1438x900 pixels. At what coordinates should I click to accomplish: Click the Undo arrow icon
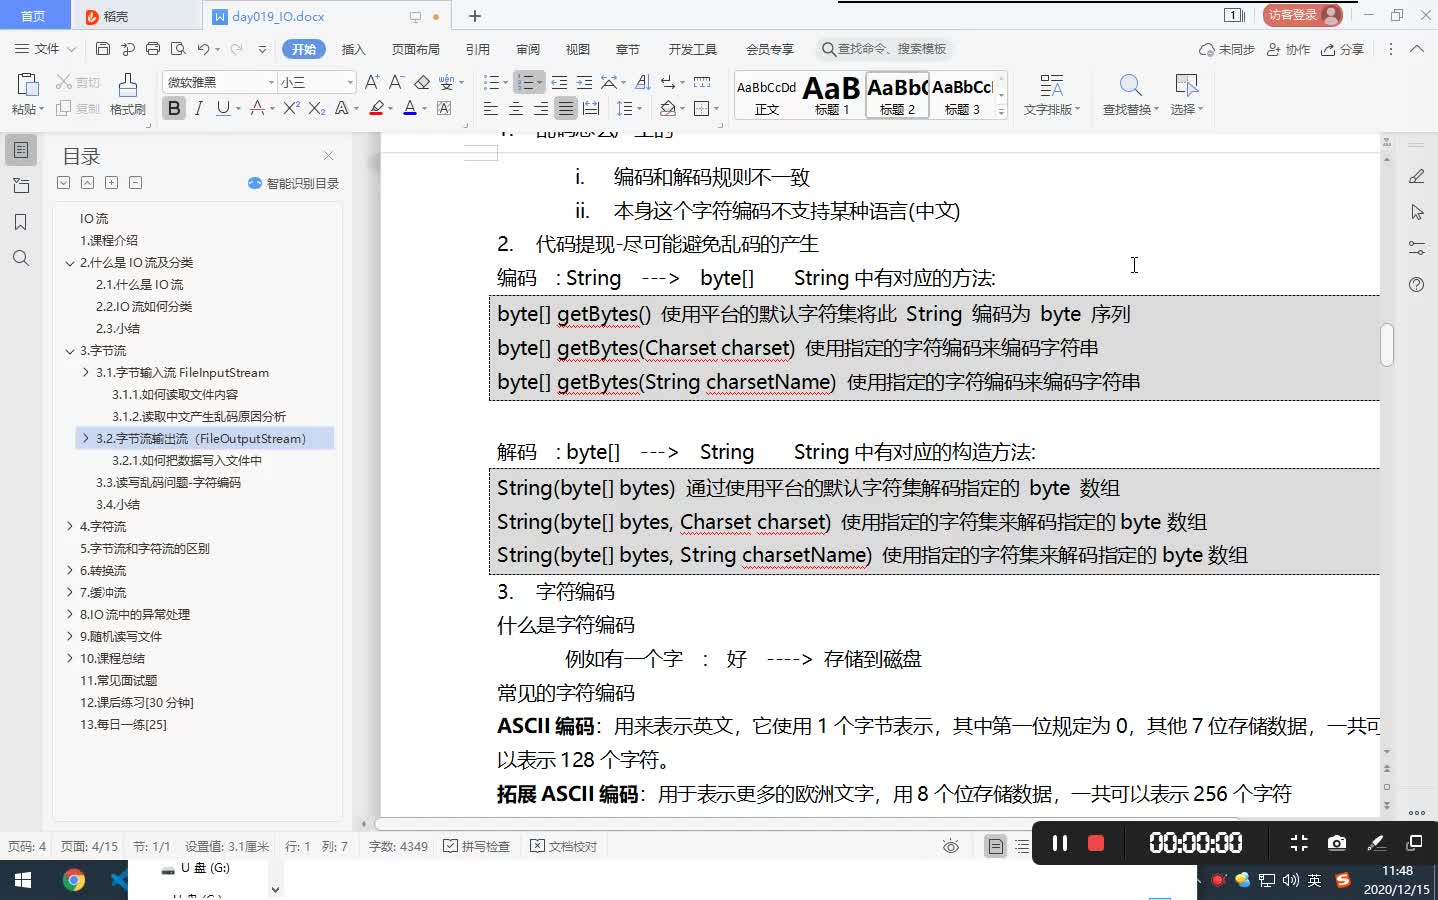point(203,49)
